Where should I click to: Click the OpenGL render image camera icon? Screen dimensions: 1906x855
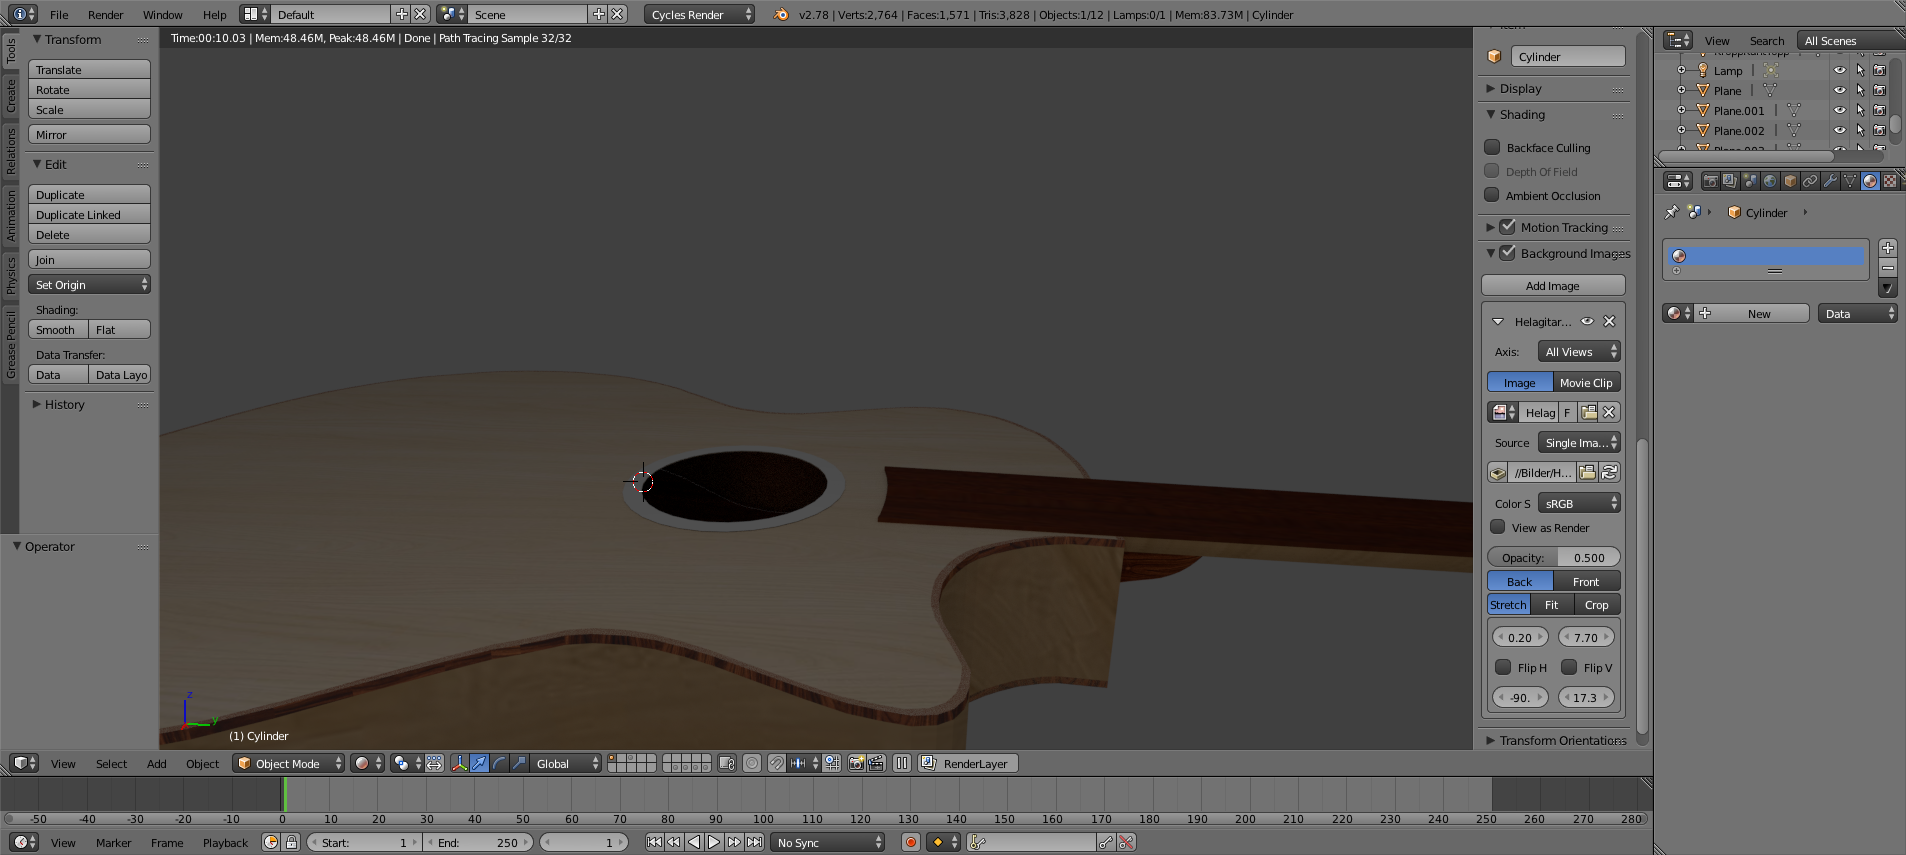(x=857, y=763)
